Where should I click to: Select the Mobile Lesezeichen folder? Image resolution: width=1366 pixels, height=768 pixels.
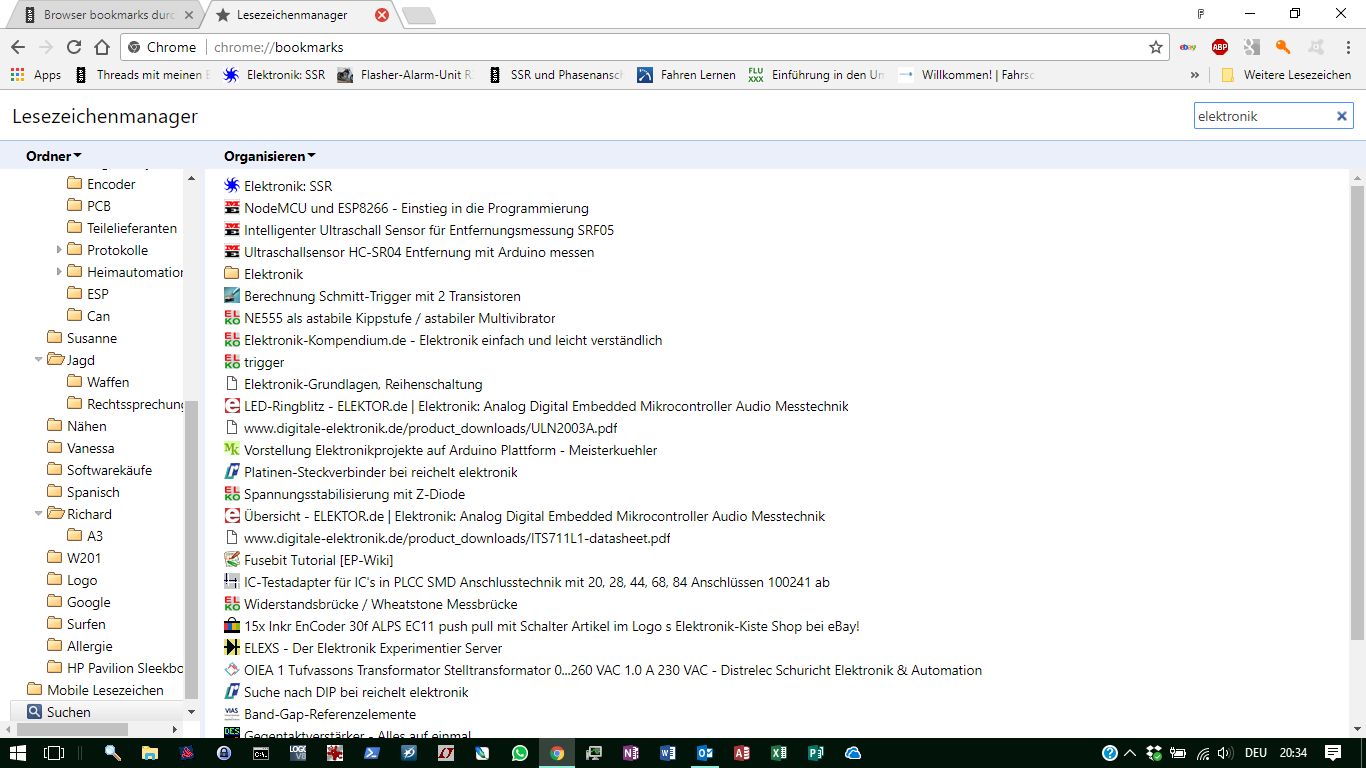click(95, 690)
